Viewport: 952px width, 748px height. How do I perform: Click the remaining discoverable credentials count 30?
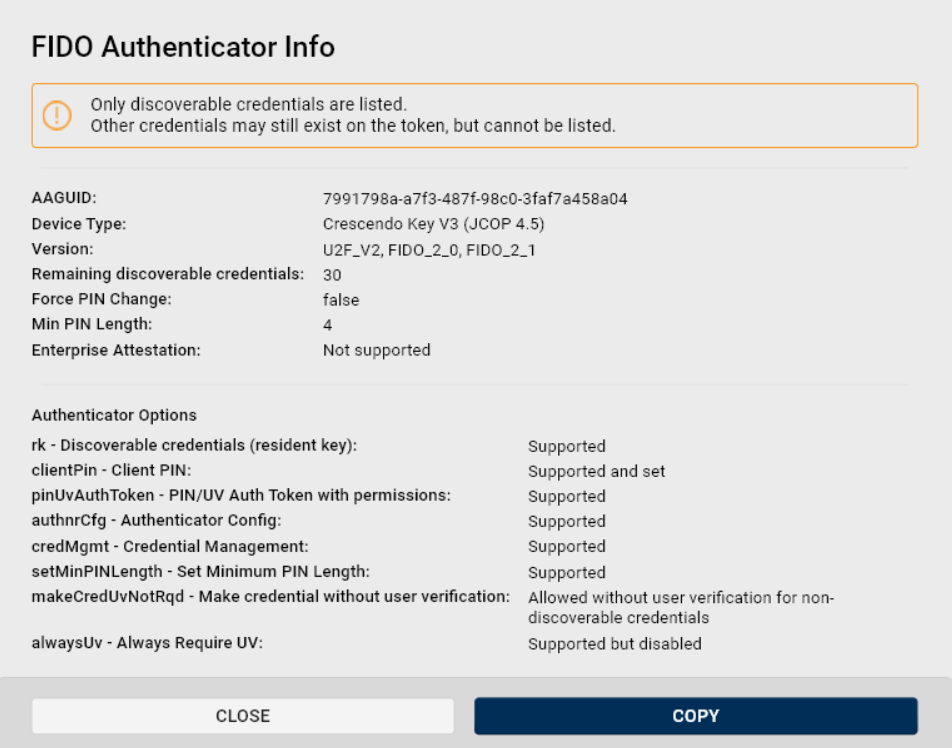click(332, 274)
